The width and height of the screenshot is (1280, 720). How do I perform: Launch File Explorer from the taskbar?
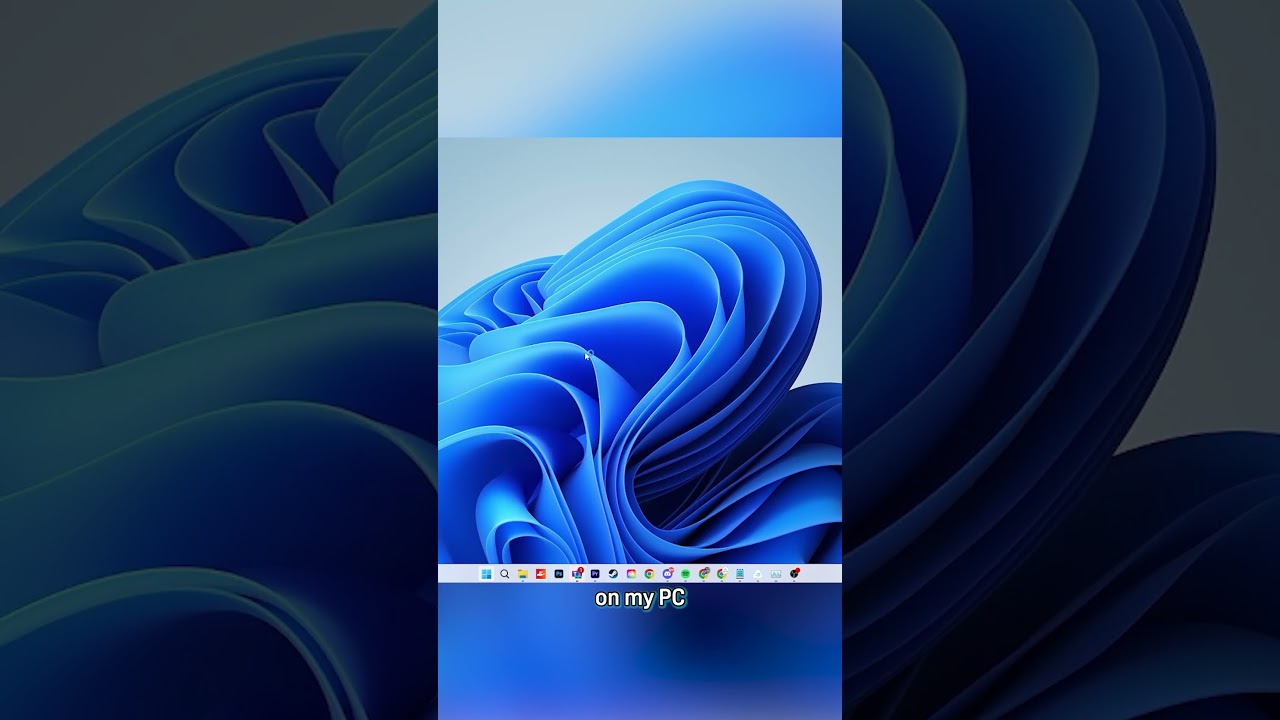click(x=523, y=574)
